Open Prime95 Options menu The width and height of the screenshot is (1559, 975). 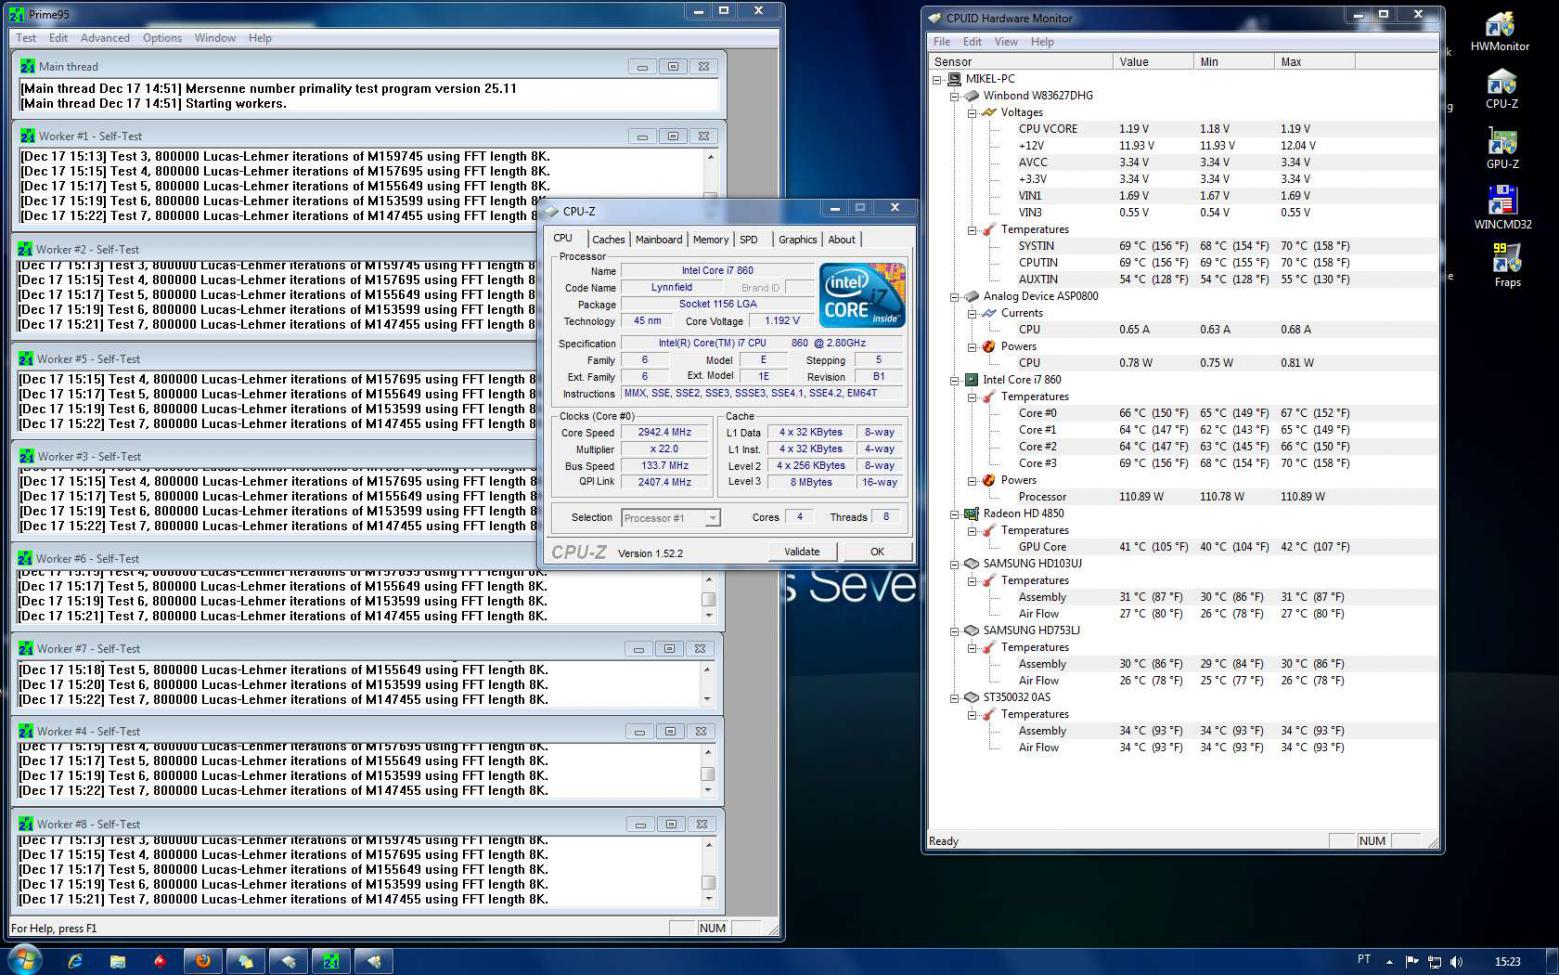[x=162, y=38]
